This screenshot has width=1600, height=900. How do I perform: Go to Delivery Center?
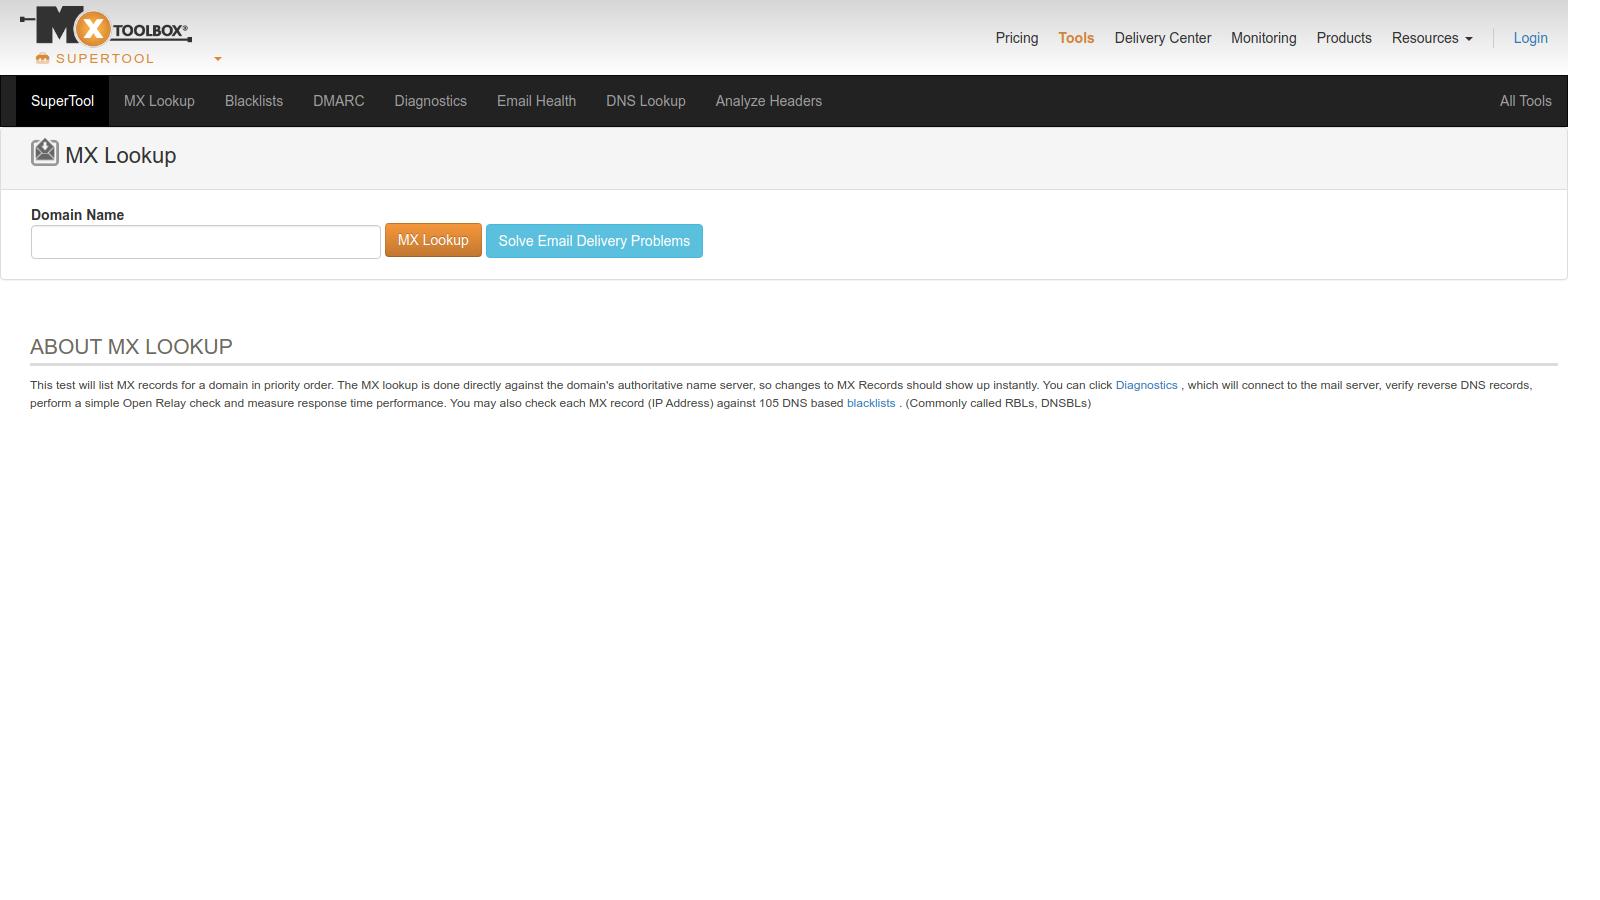1163,38
